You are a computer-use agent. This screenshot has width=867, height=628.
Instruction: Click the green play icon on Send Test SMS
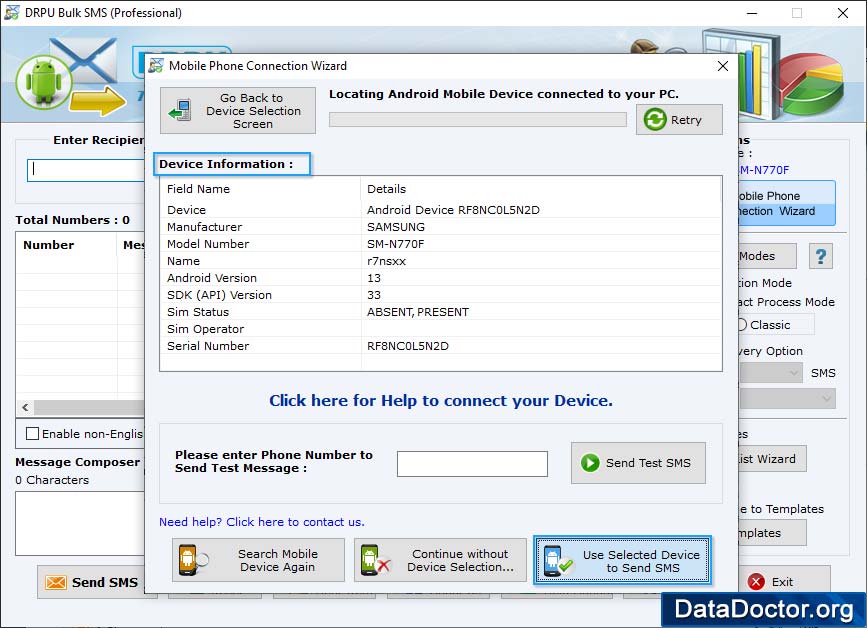(x=590, y=463)
